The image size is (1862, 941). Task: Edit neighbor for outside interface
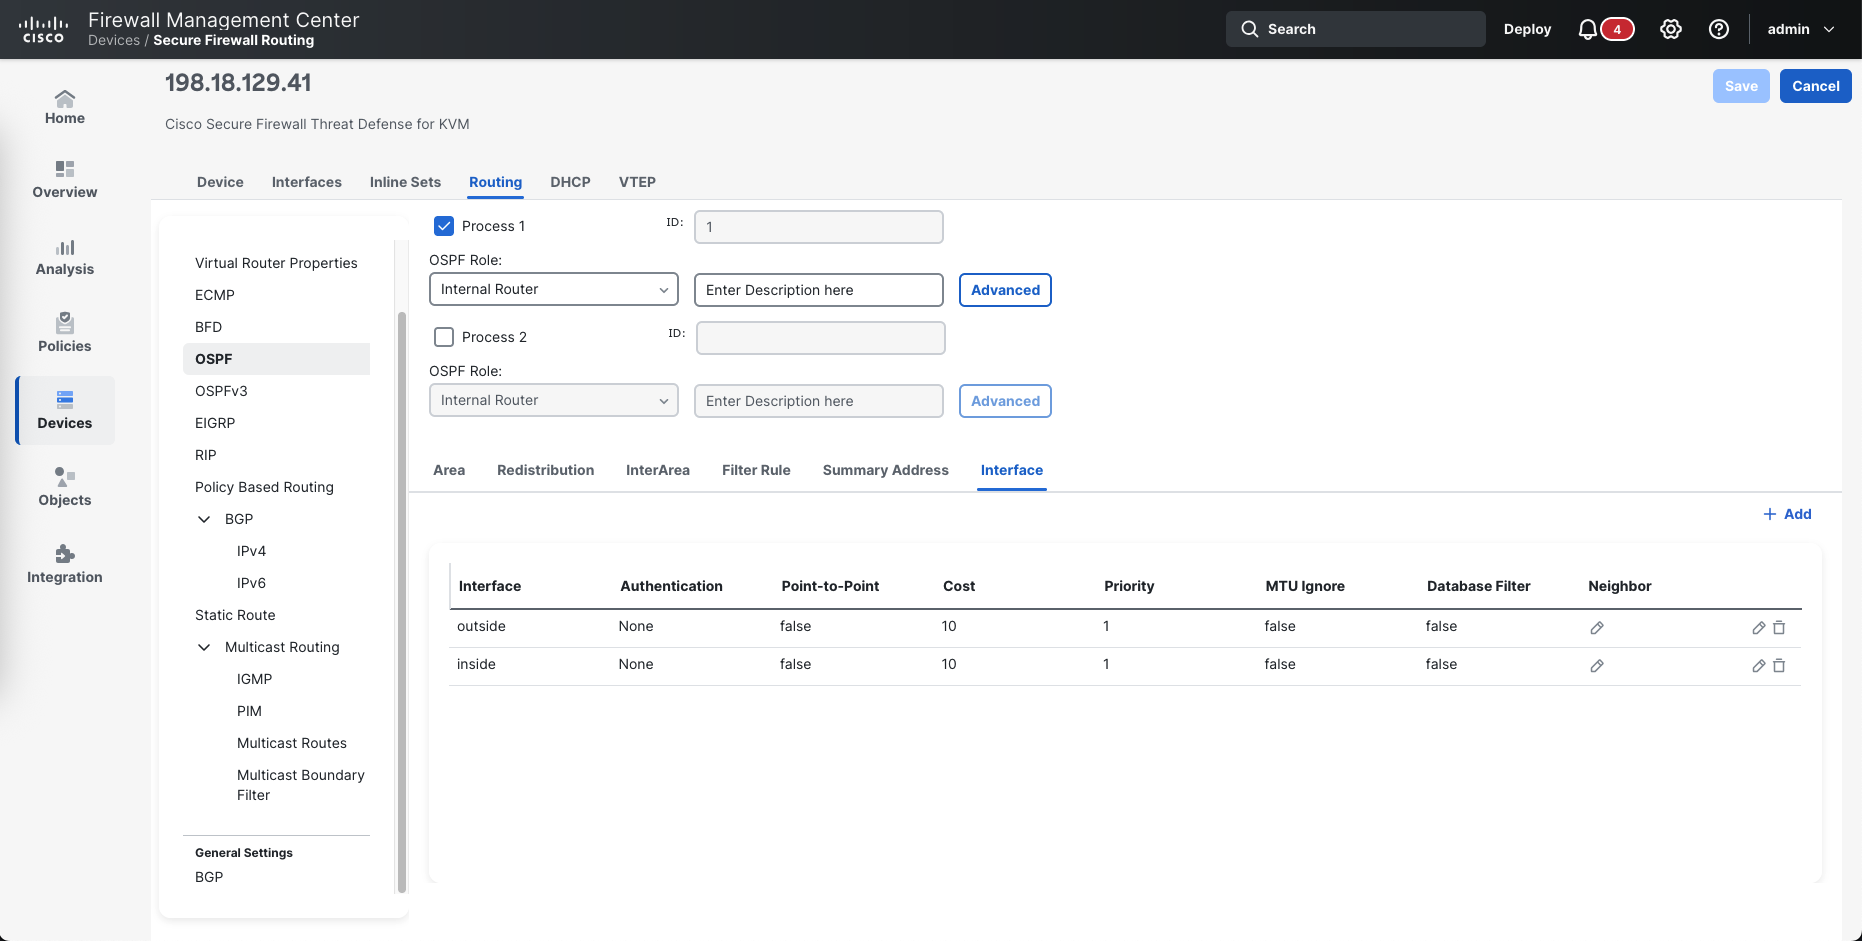coord(1597,628)
